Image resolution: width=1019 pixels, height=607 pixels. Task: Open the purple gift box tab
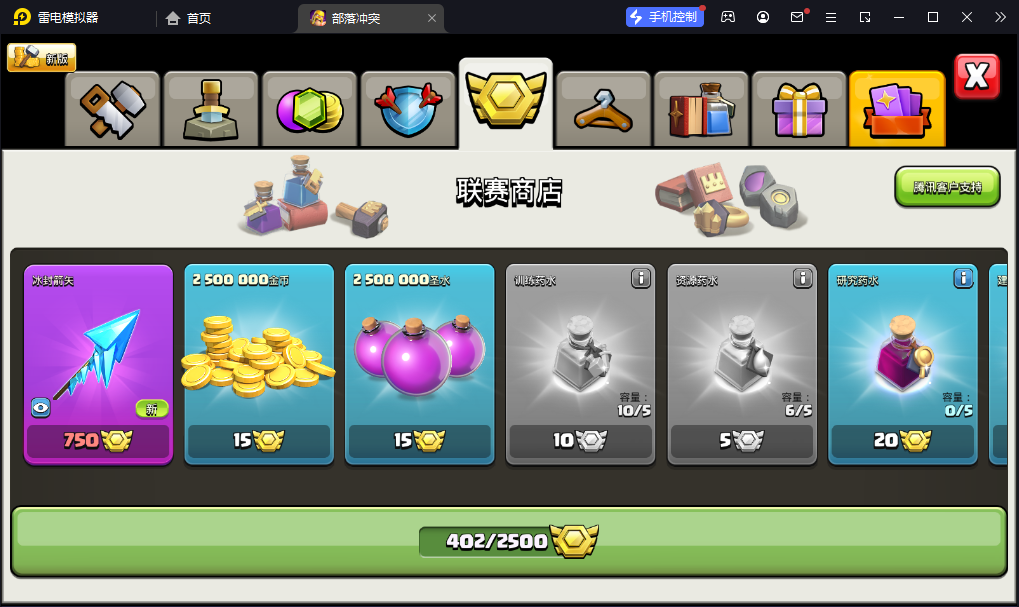click(x=799, y=109)
